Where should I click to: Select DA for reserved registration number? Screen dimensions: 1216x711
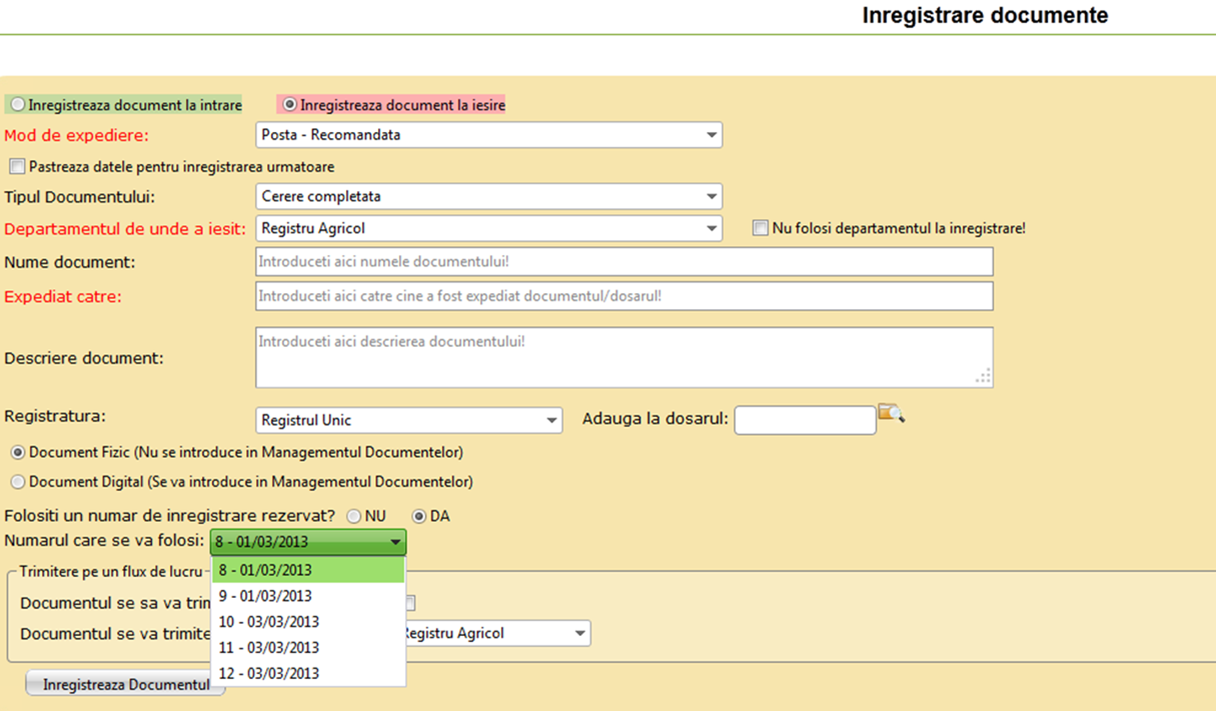(x=419, y=517)
